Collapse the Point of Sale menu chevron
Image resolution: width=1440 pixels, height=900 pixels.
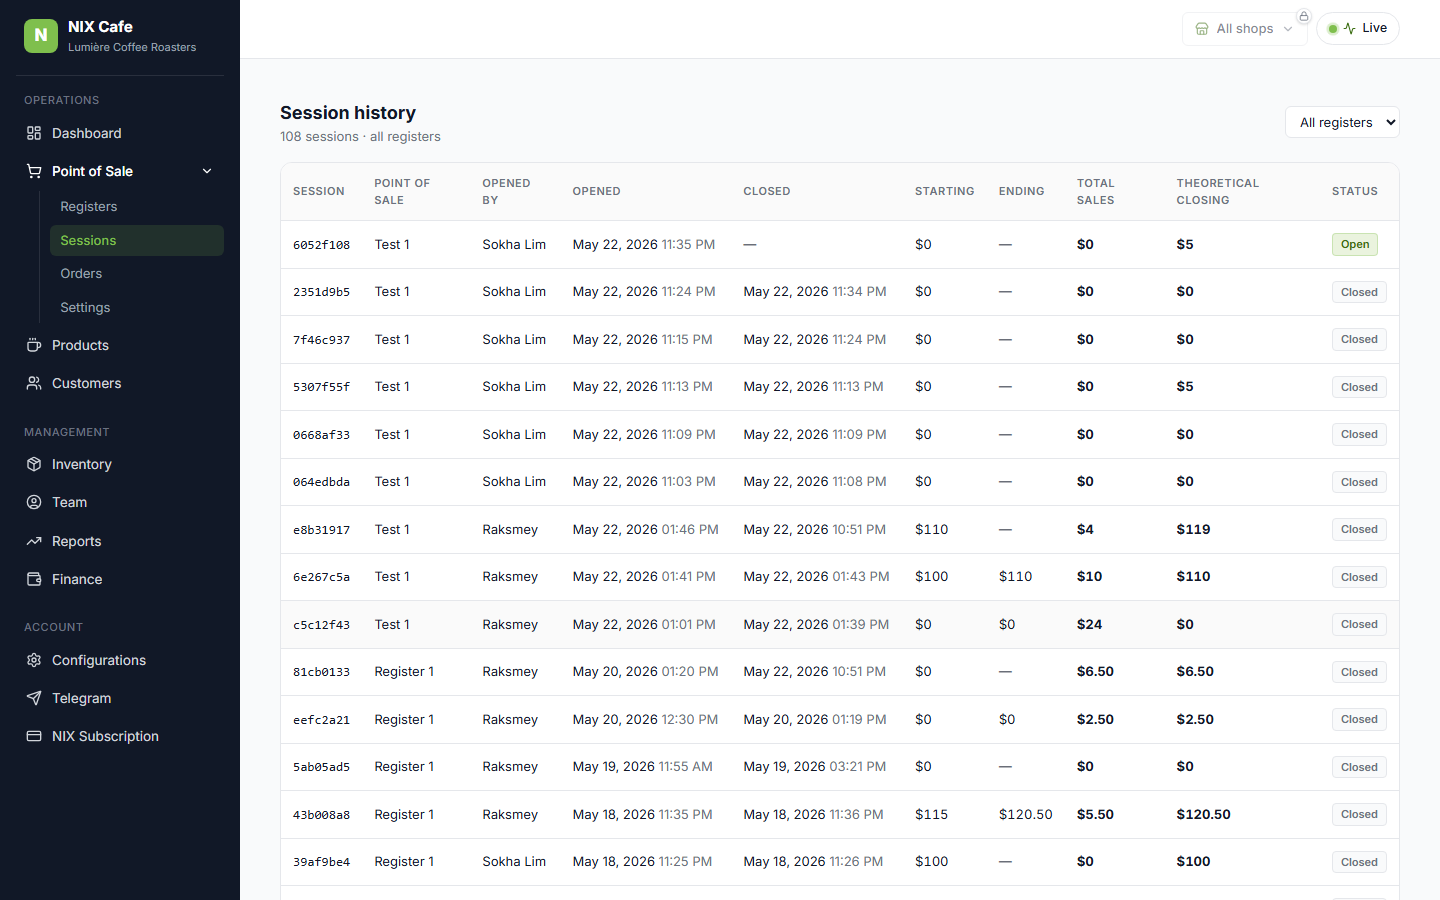point(207,171)
